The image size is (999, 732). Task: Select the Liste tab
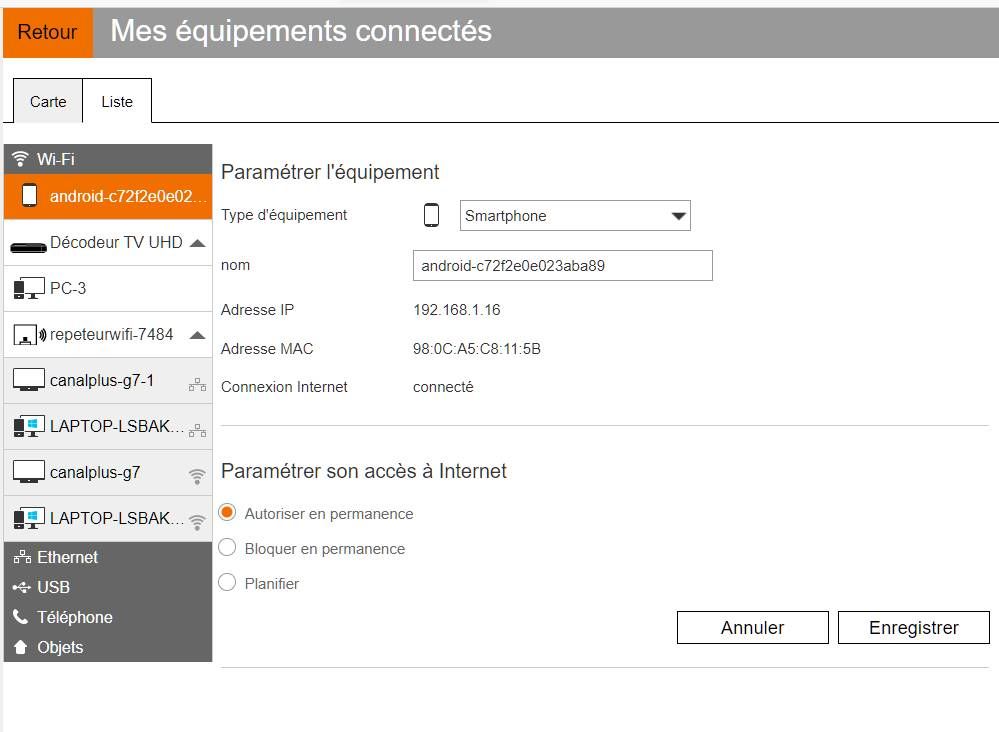click(117, 101)
